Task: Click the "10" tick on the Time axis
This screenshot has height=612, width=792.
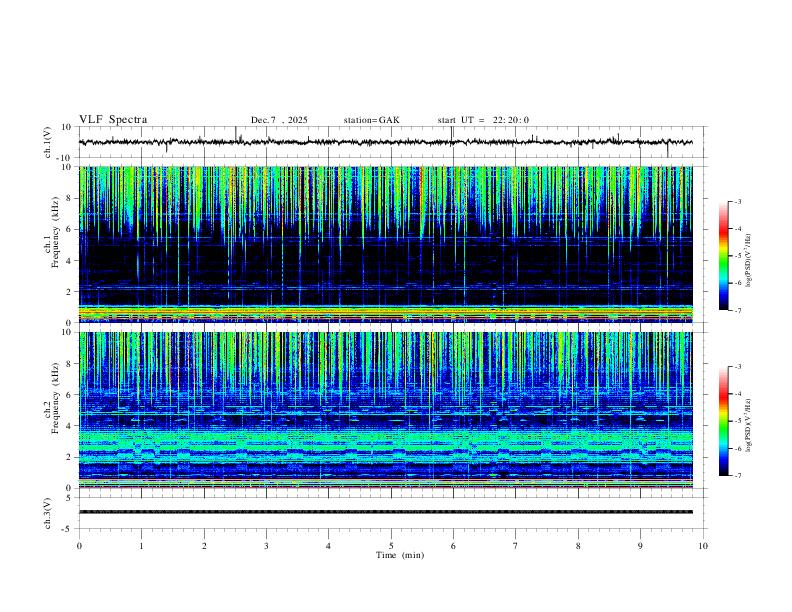Action: coord(703,546)
